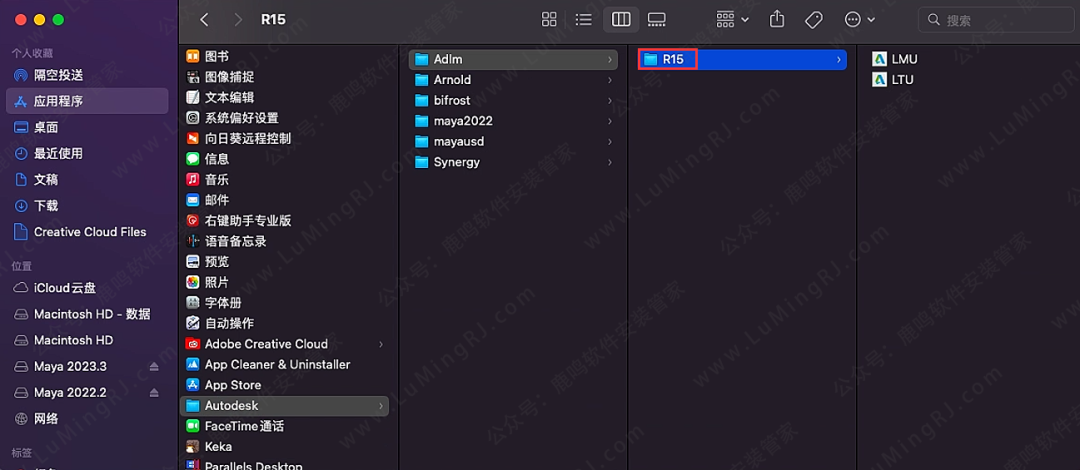Expand the Adobe Creative Cloud folder
1080x470 pixels.
coord(381,344)
